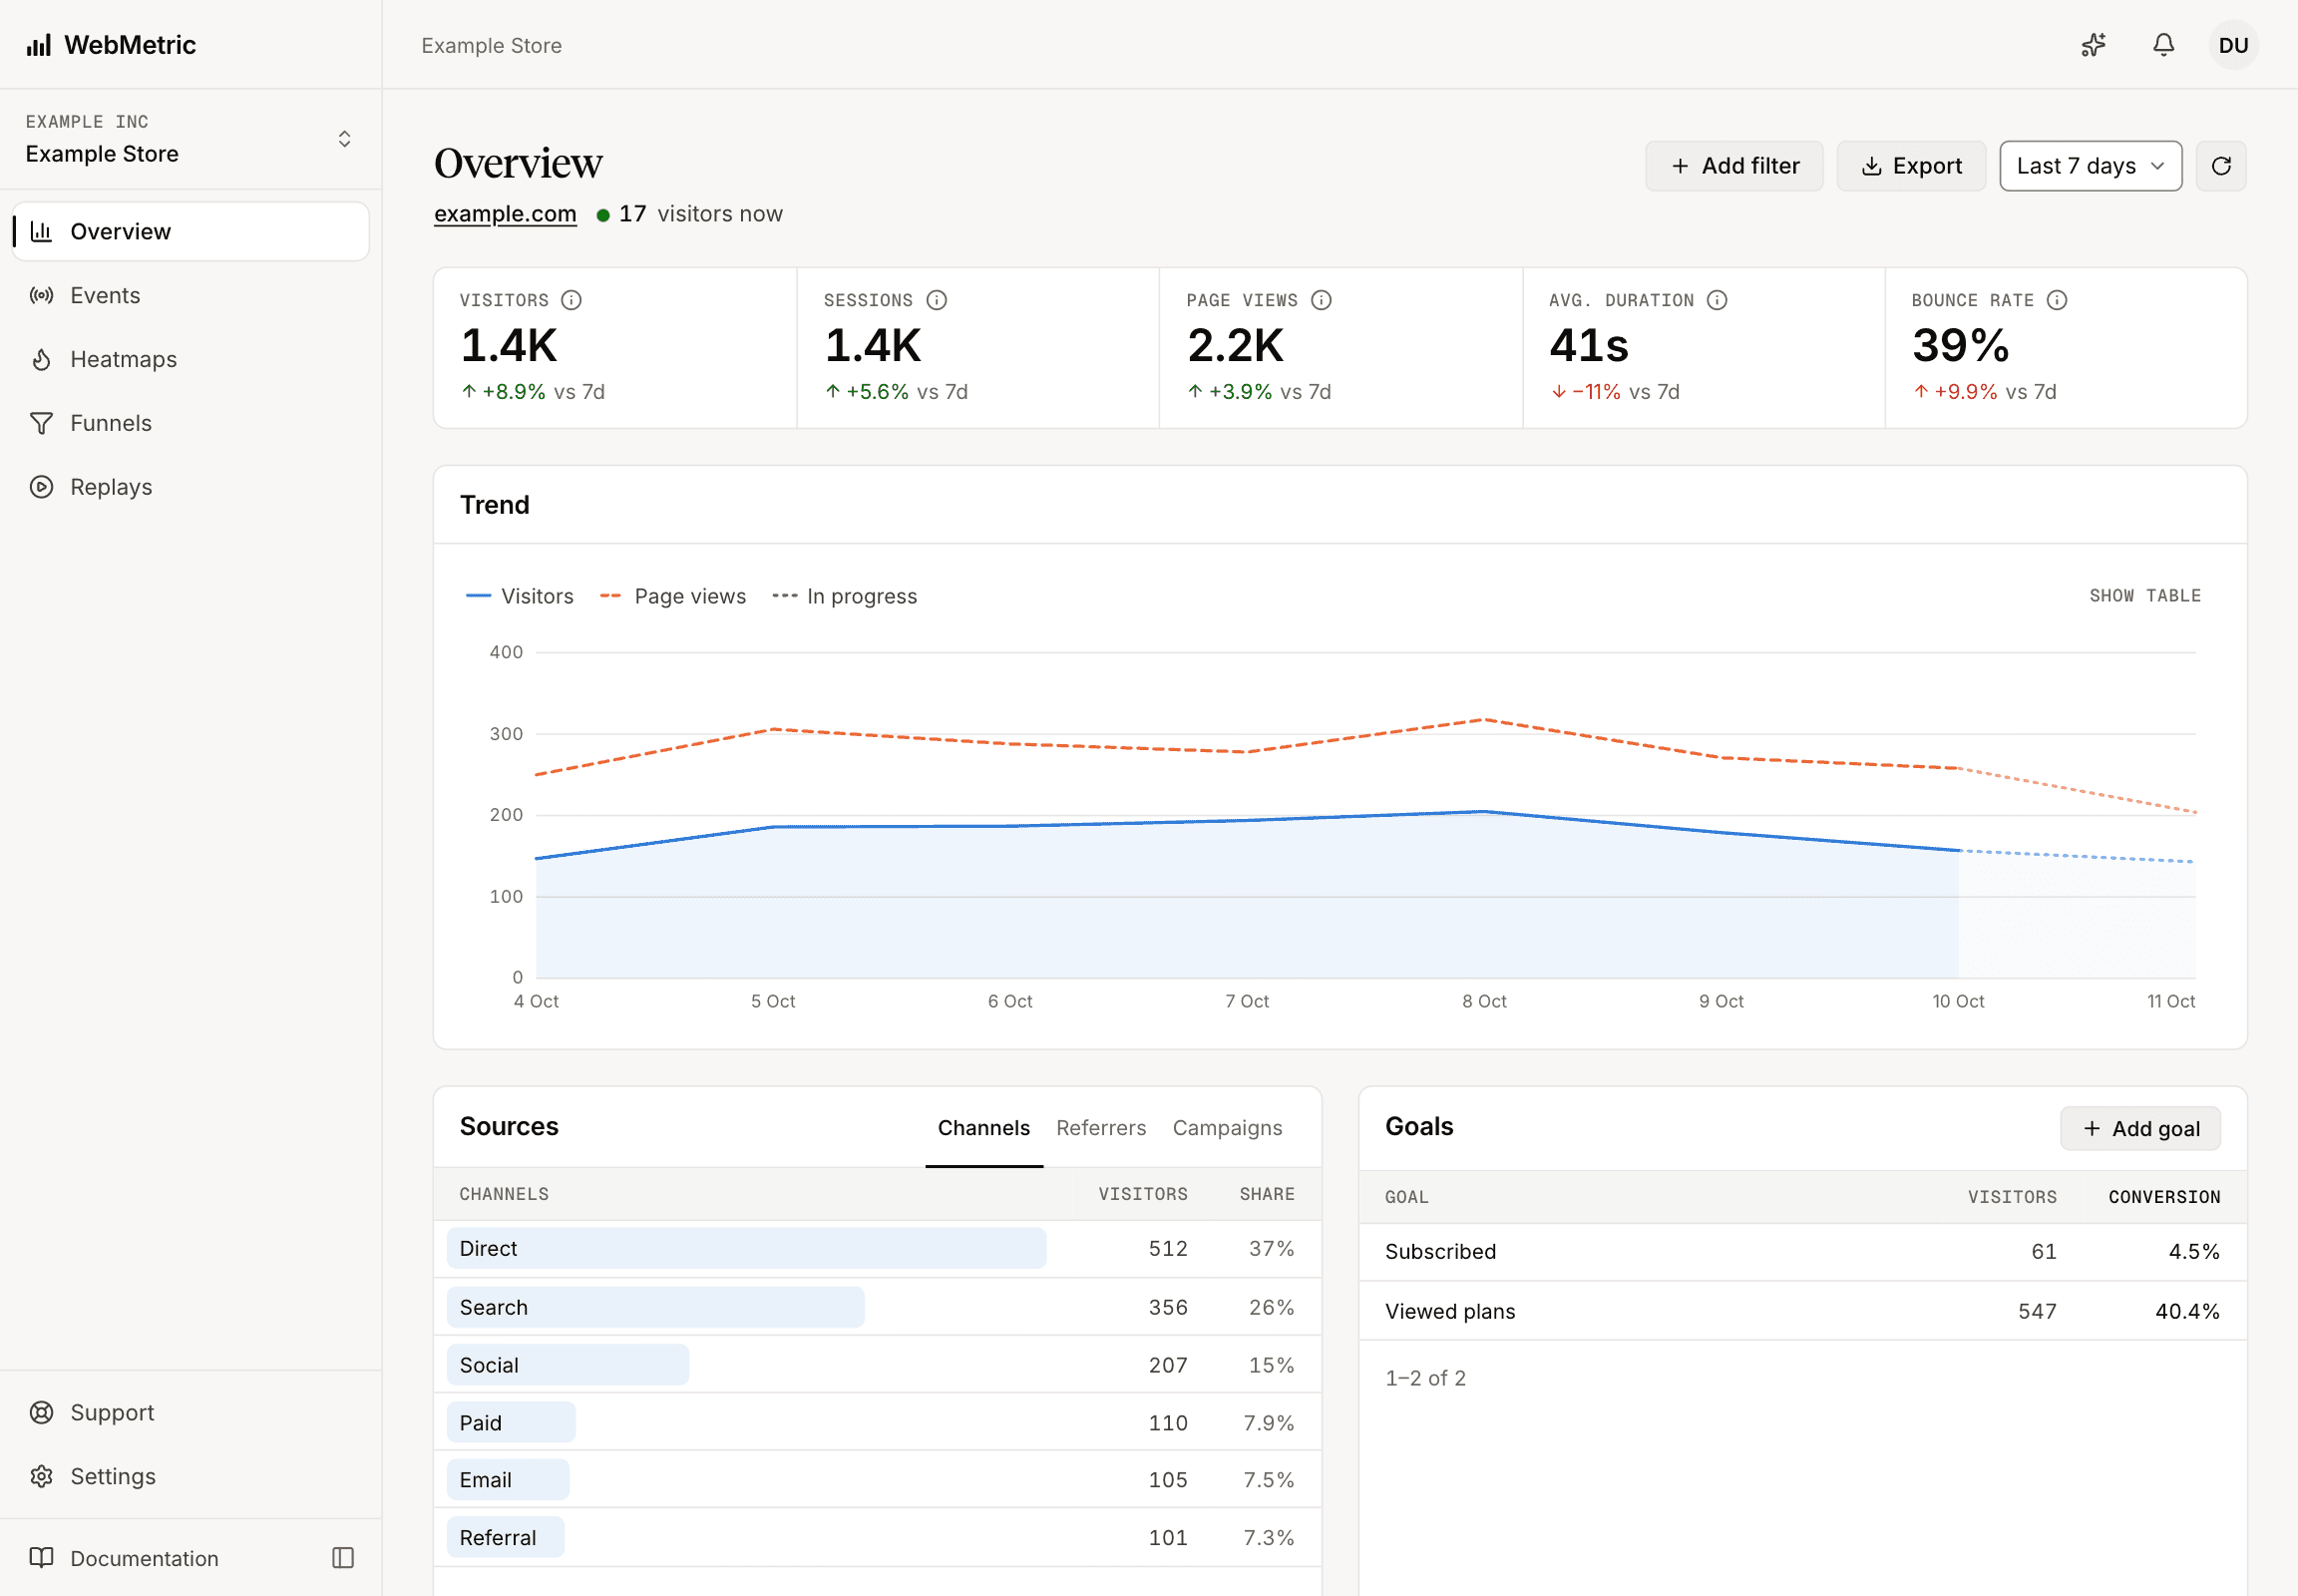Image resolution: width=2298 pixels, height=1596 pixels.
Task: Open Support page
Action: (x=191, y=1412)
